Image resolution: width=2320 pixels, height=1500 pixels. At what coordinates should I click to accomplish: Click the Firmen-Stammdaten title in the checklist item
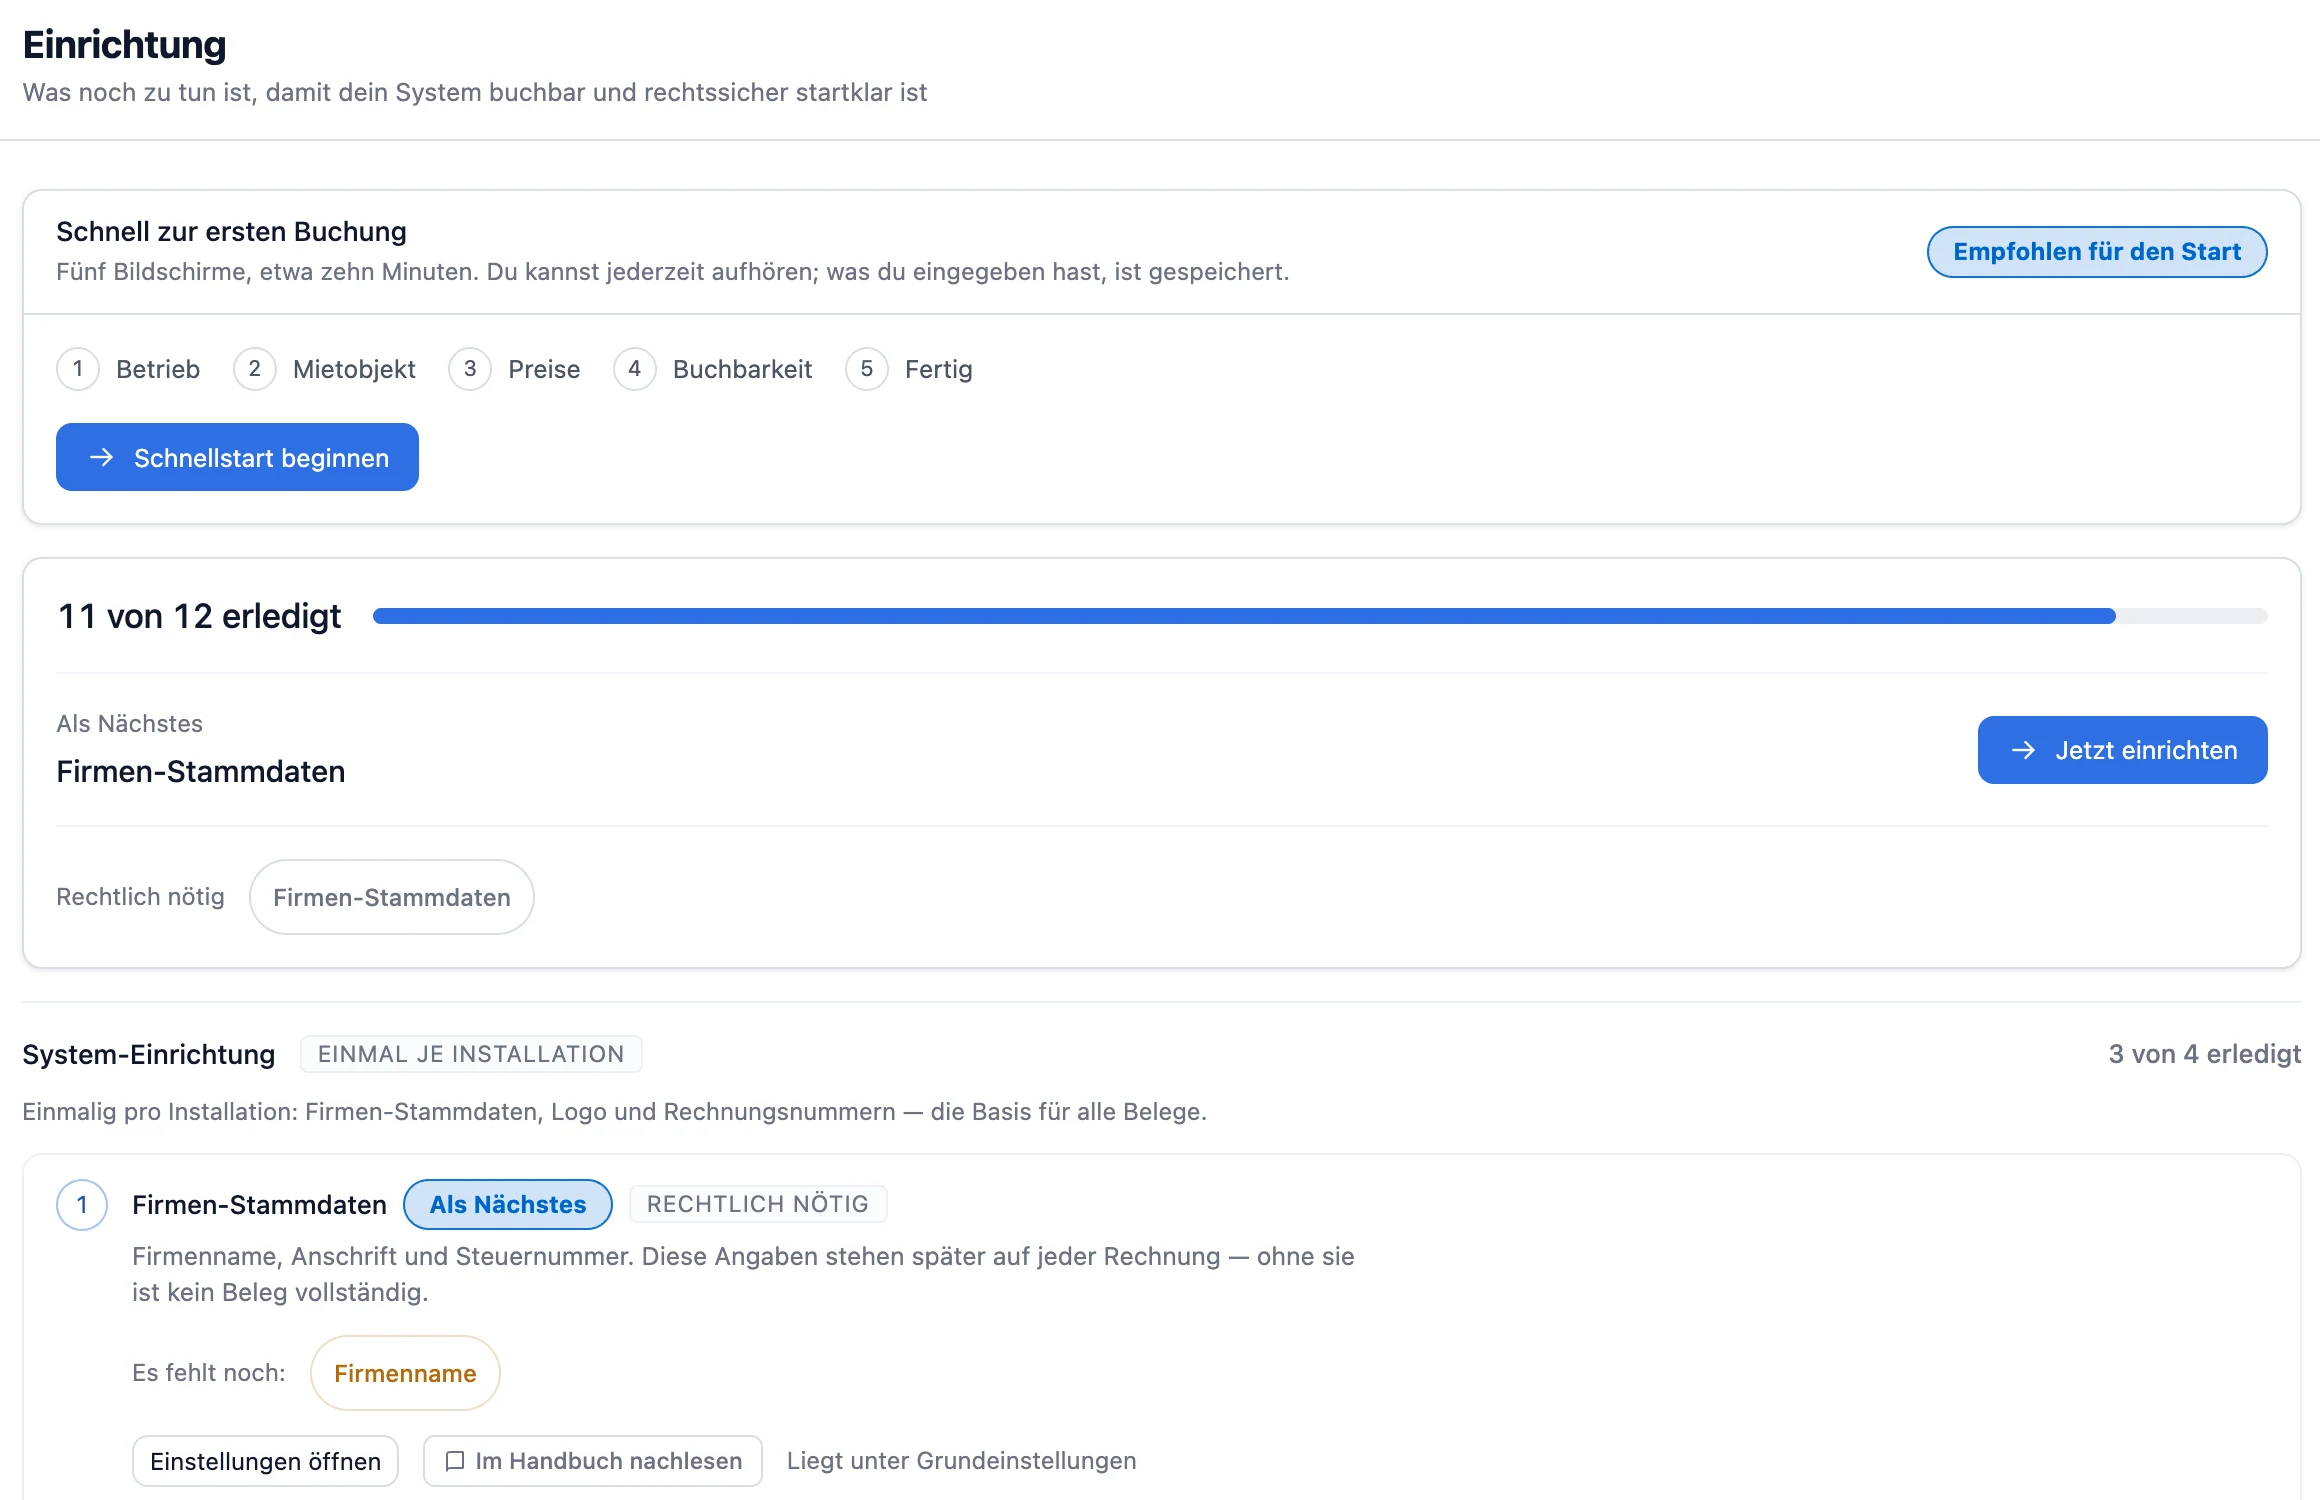[259, 1204]
